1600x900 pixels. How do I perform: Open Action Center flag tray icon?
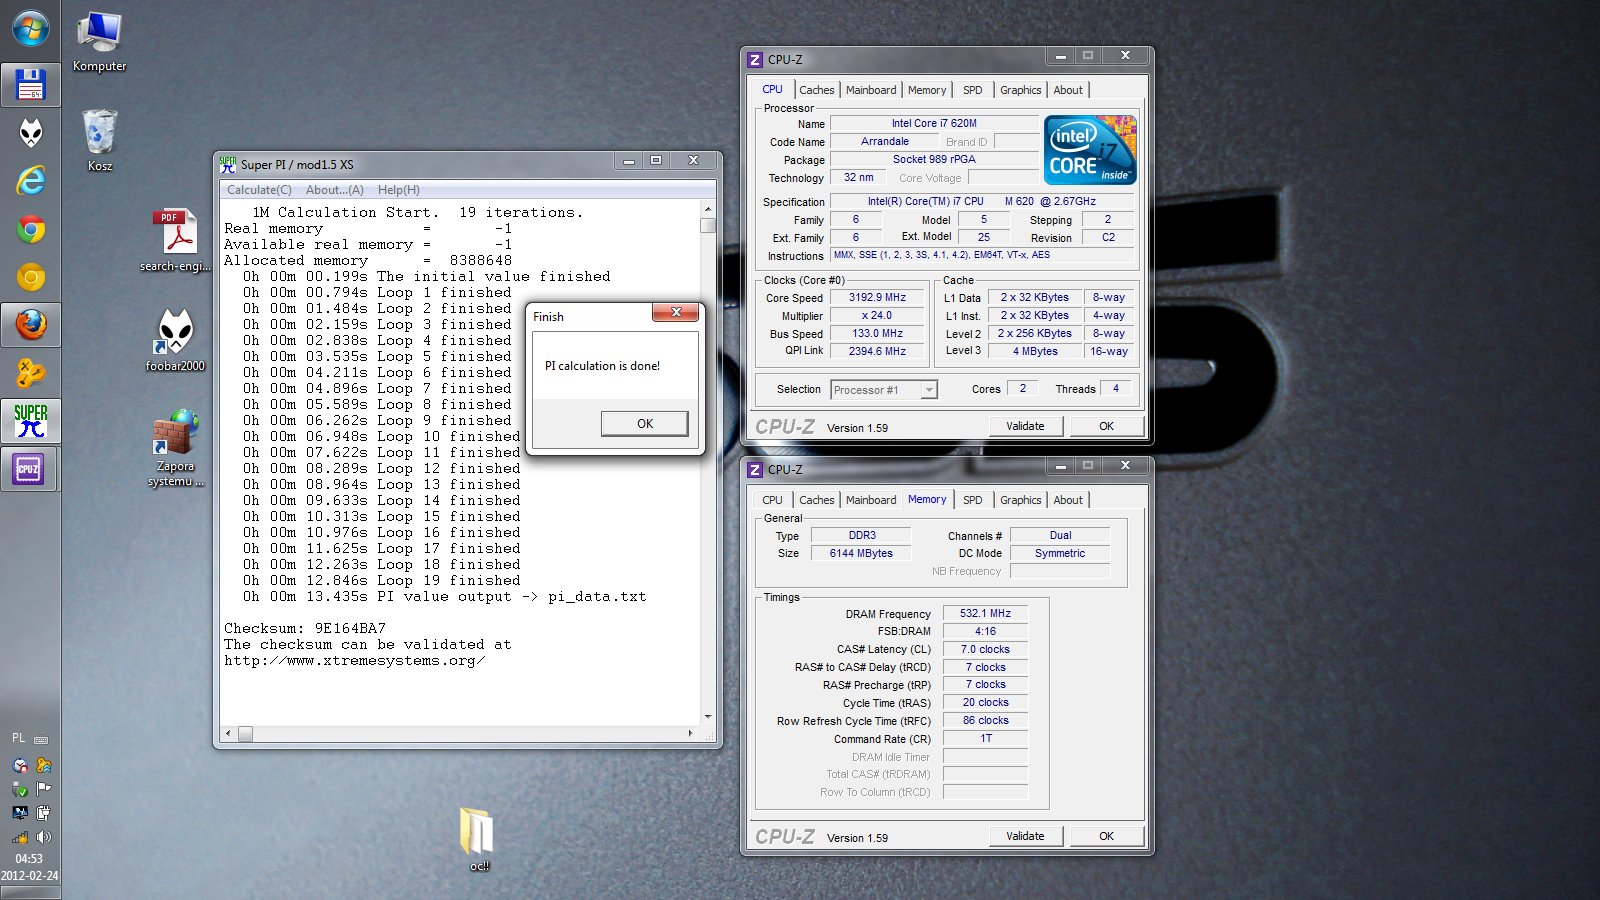tap(43, 789)
